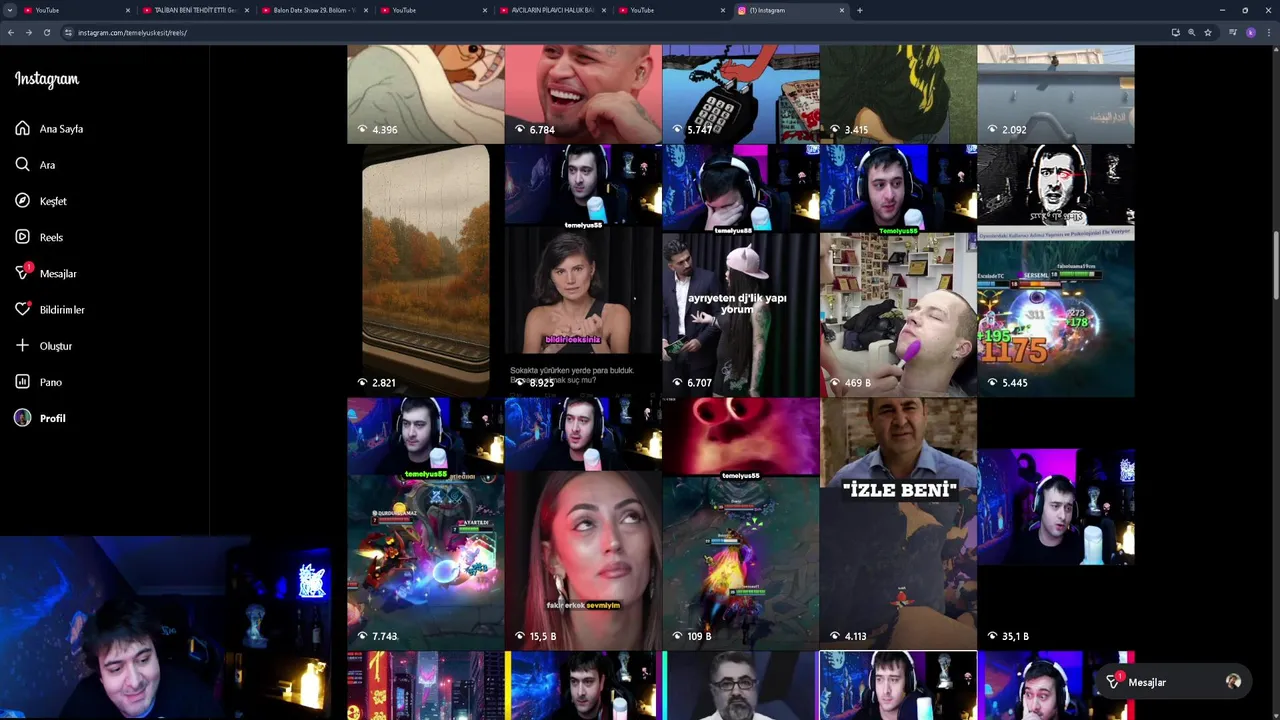Open the bildiriceksiniz reel with 8.925 views
This screenshot has width=1280, height=720.
(x=583, y=270)
